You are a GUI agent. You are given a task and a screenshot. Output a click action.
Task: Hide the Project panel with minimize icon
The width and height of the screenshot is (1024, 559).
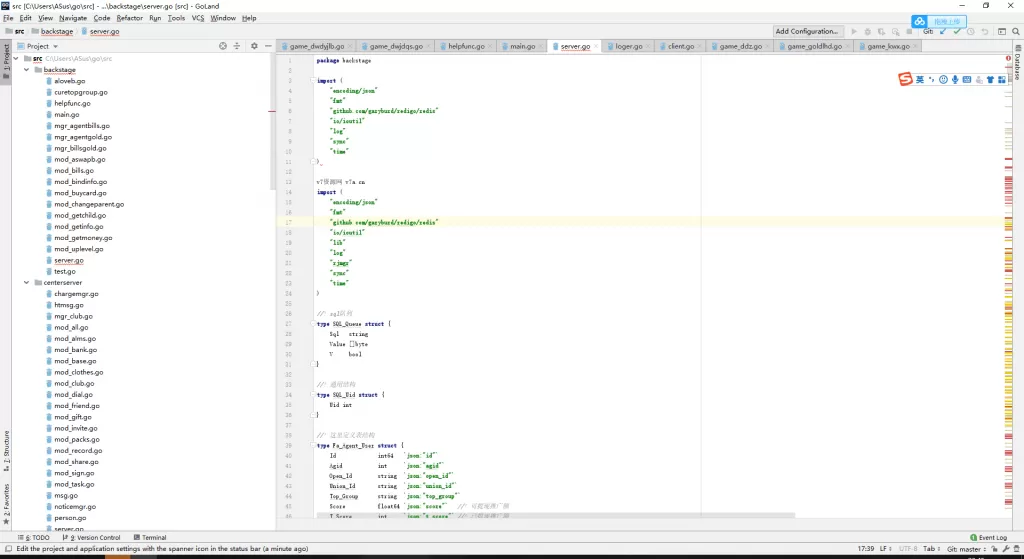coord(268,46)
